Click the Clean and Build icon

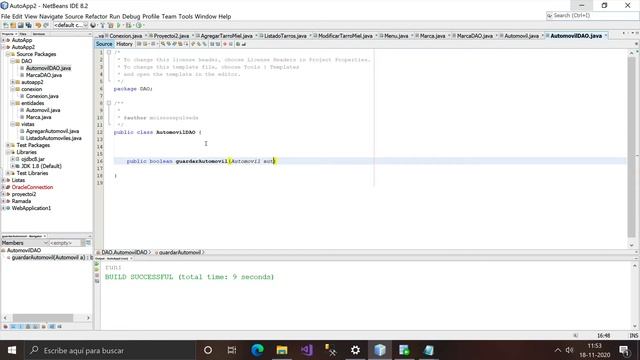click(111, 25)
